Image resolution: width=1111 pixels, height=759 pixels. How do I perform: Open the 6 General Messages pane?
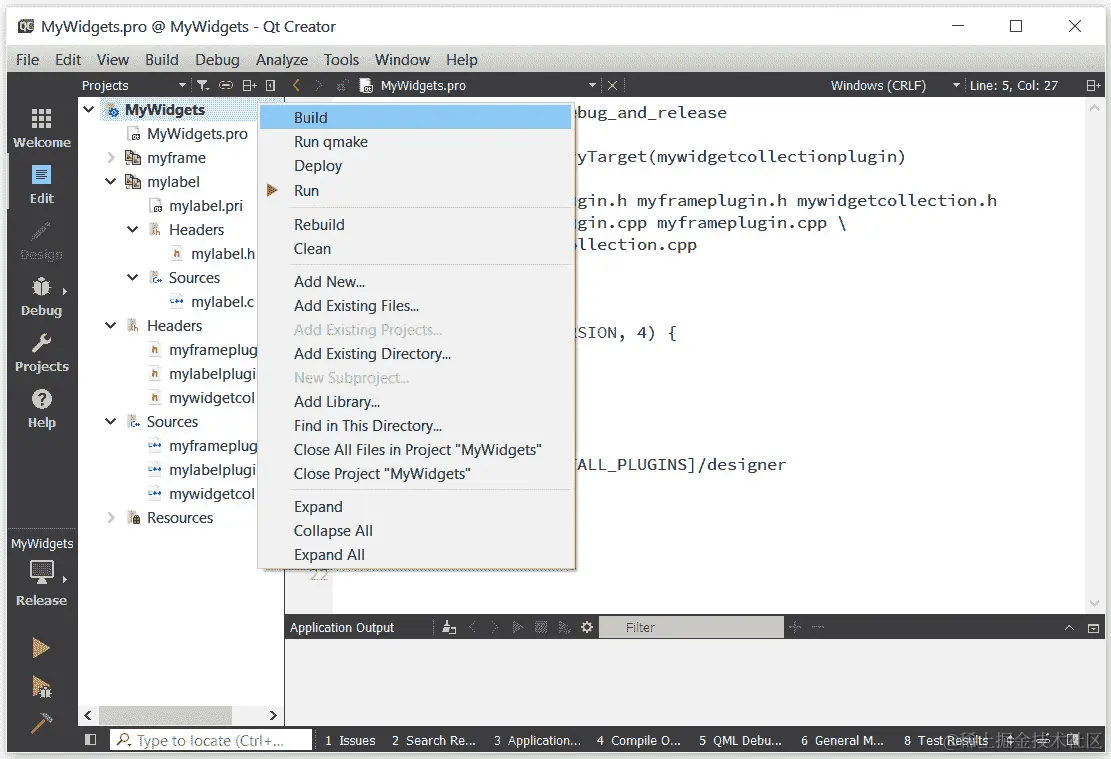[842, 740]
